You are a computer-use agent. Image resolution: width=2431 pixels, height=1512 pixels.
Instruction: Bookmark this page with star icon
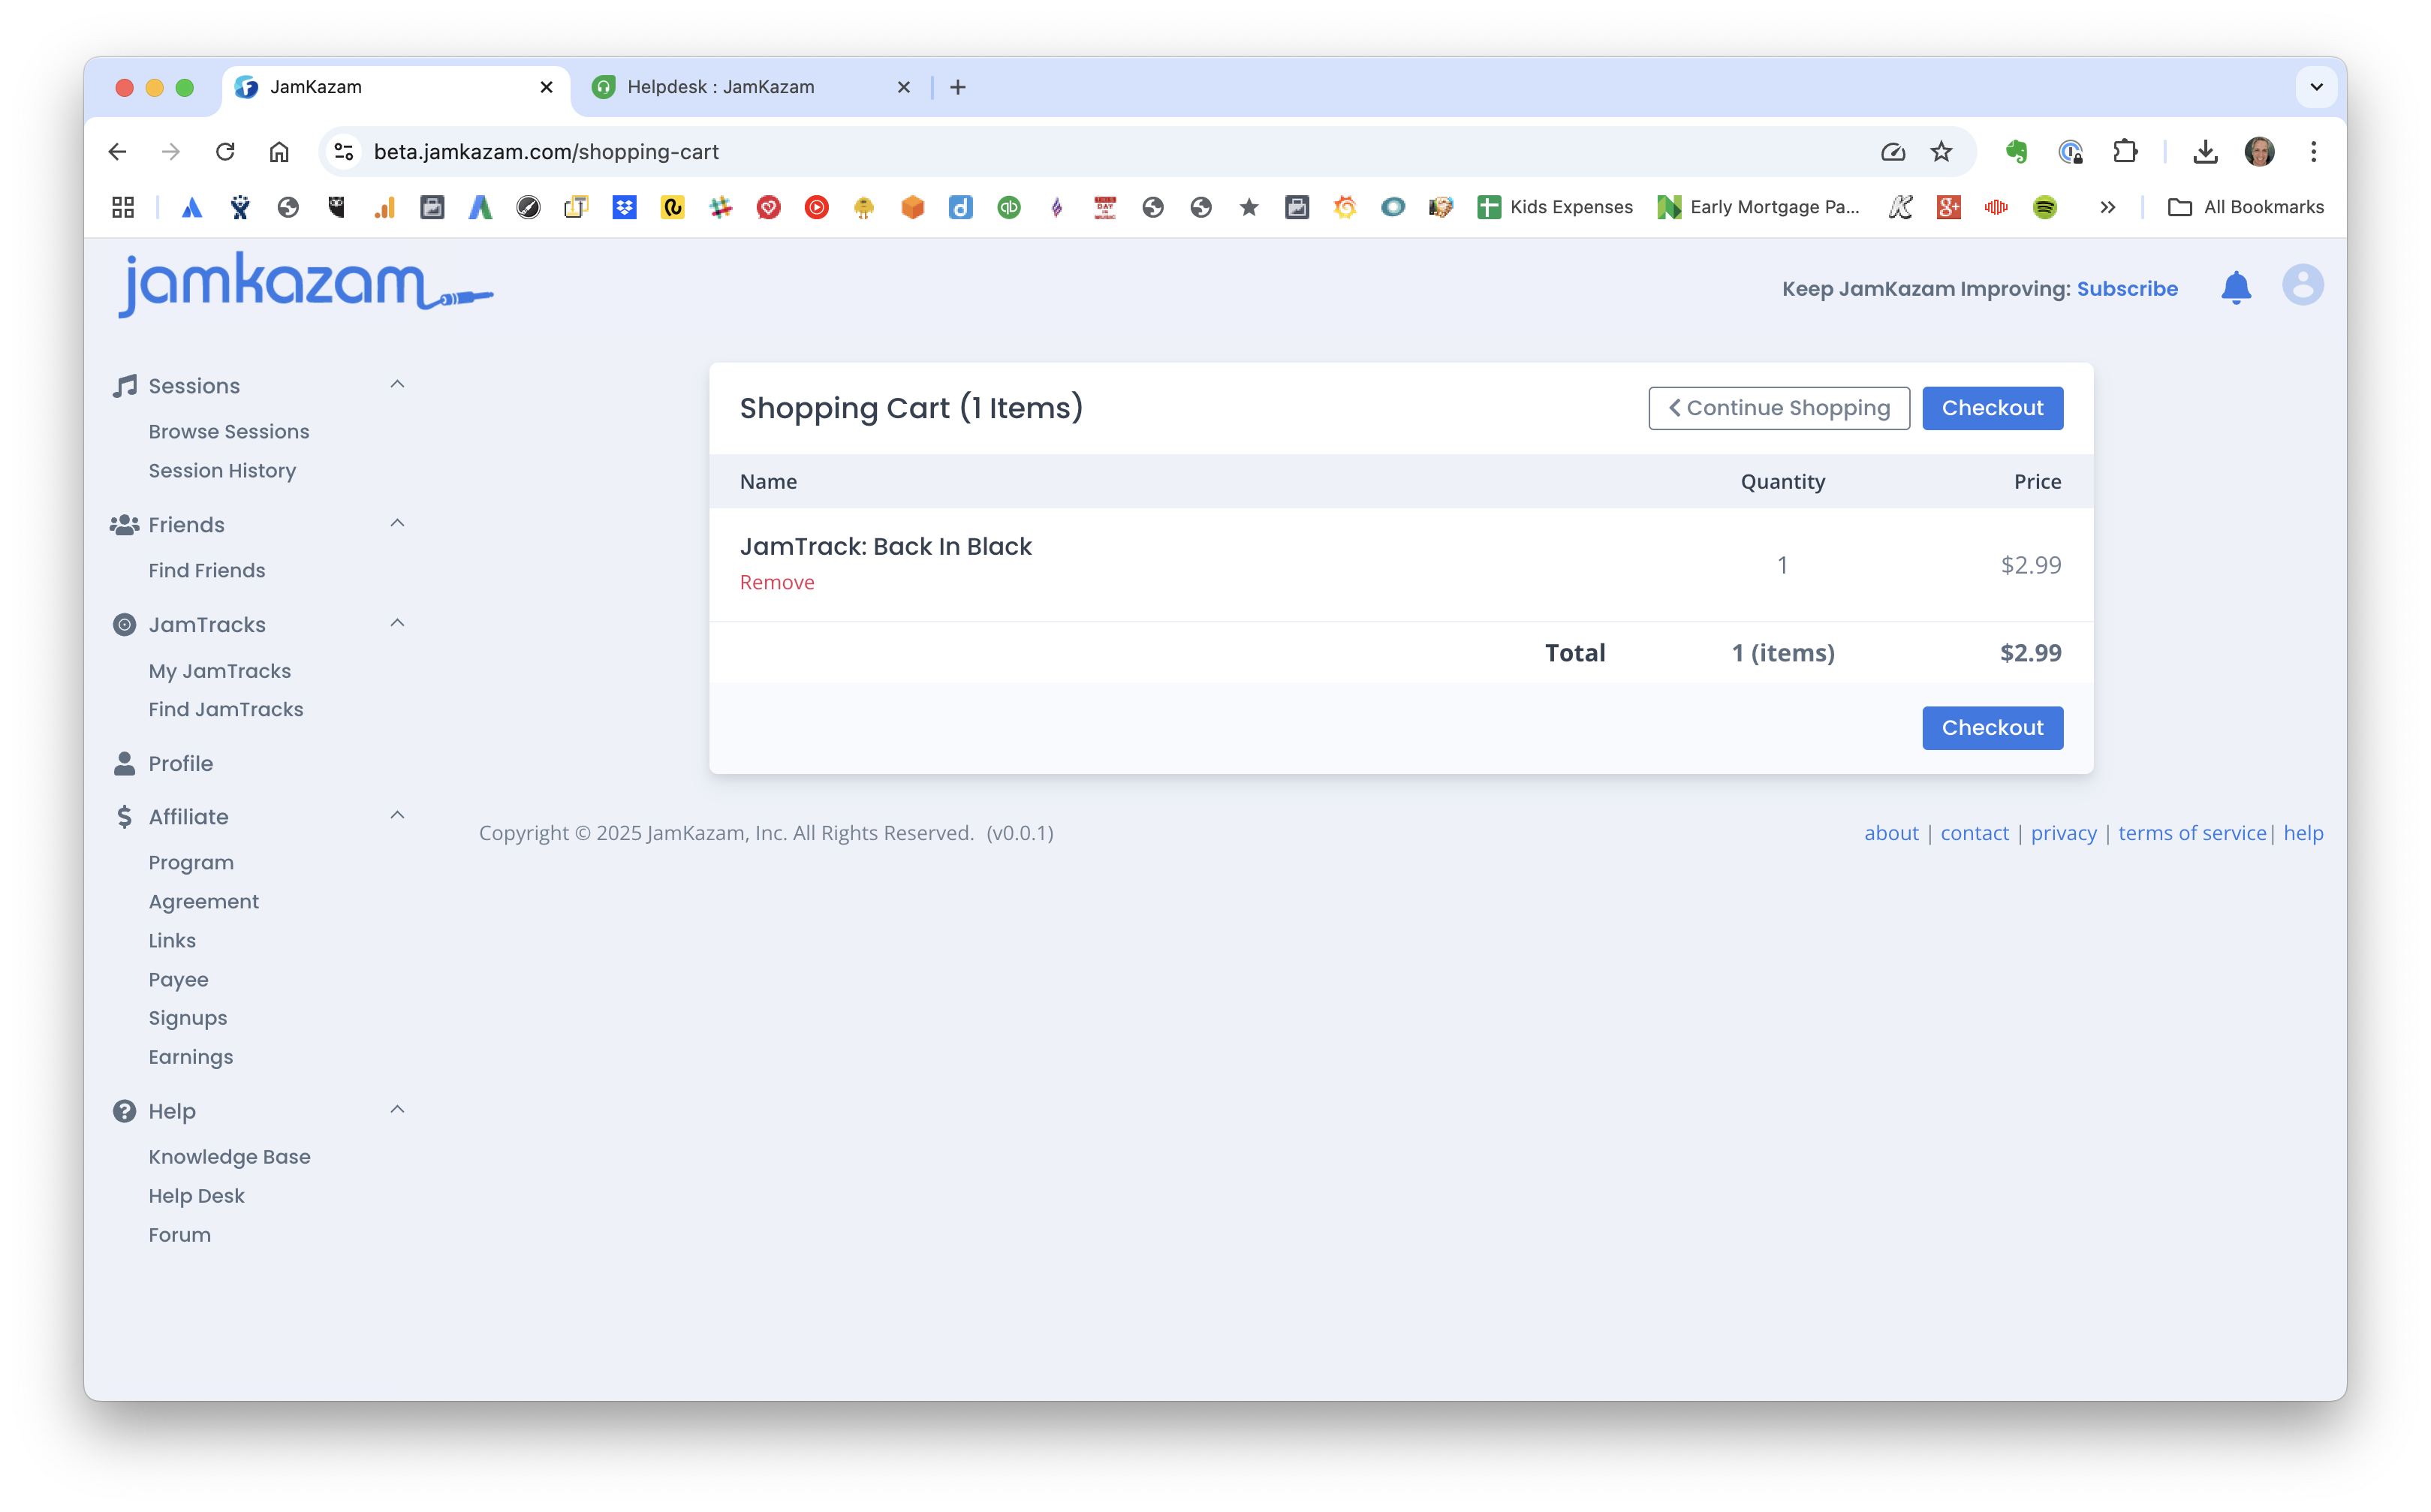click(1941, 152)
